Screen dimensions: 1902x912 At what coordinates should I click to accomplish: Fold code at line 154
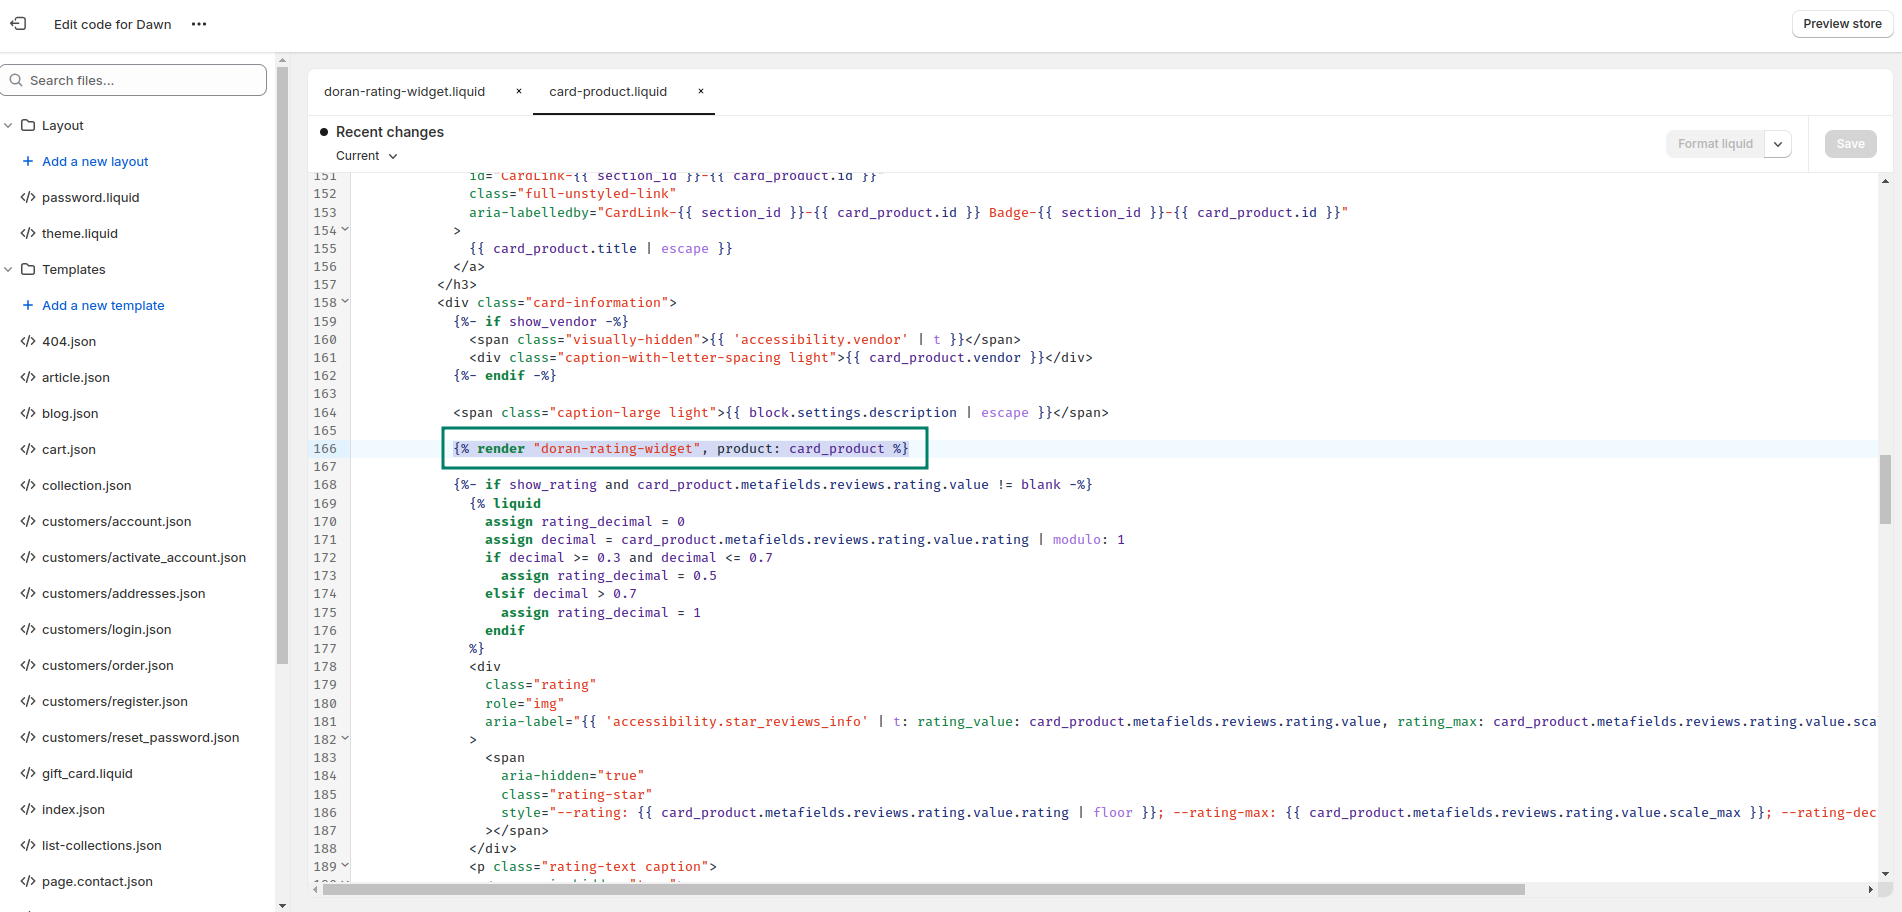click(x=346, y=230)
